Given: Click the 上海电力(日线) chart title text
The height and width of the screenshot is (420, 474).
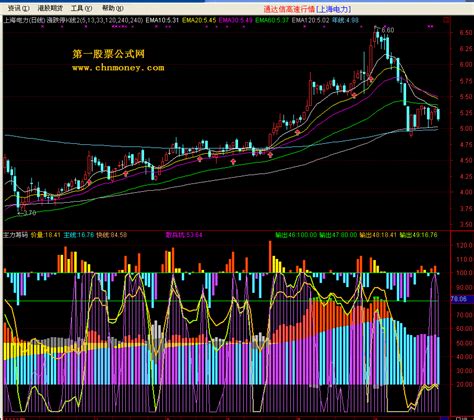Looking at the screenshot, I should pos(24,20).
